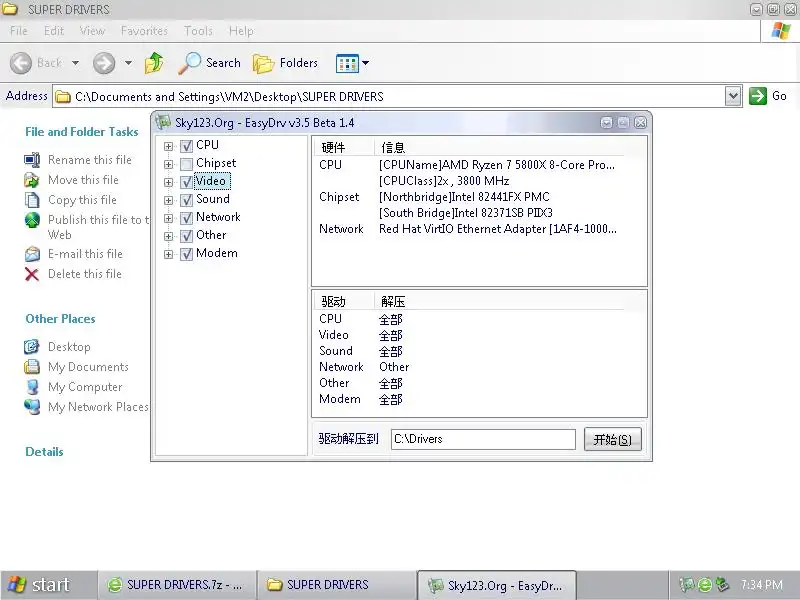Check the Chipset checkbox
Screen dimensions: 800x600
tap(186, 164)
